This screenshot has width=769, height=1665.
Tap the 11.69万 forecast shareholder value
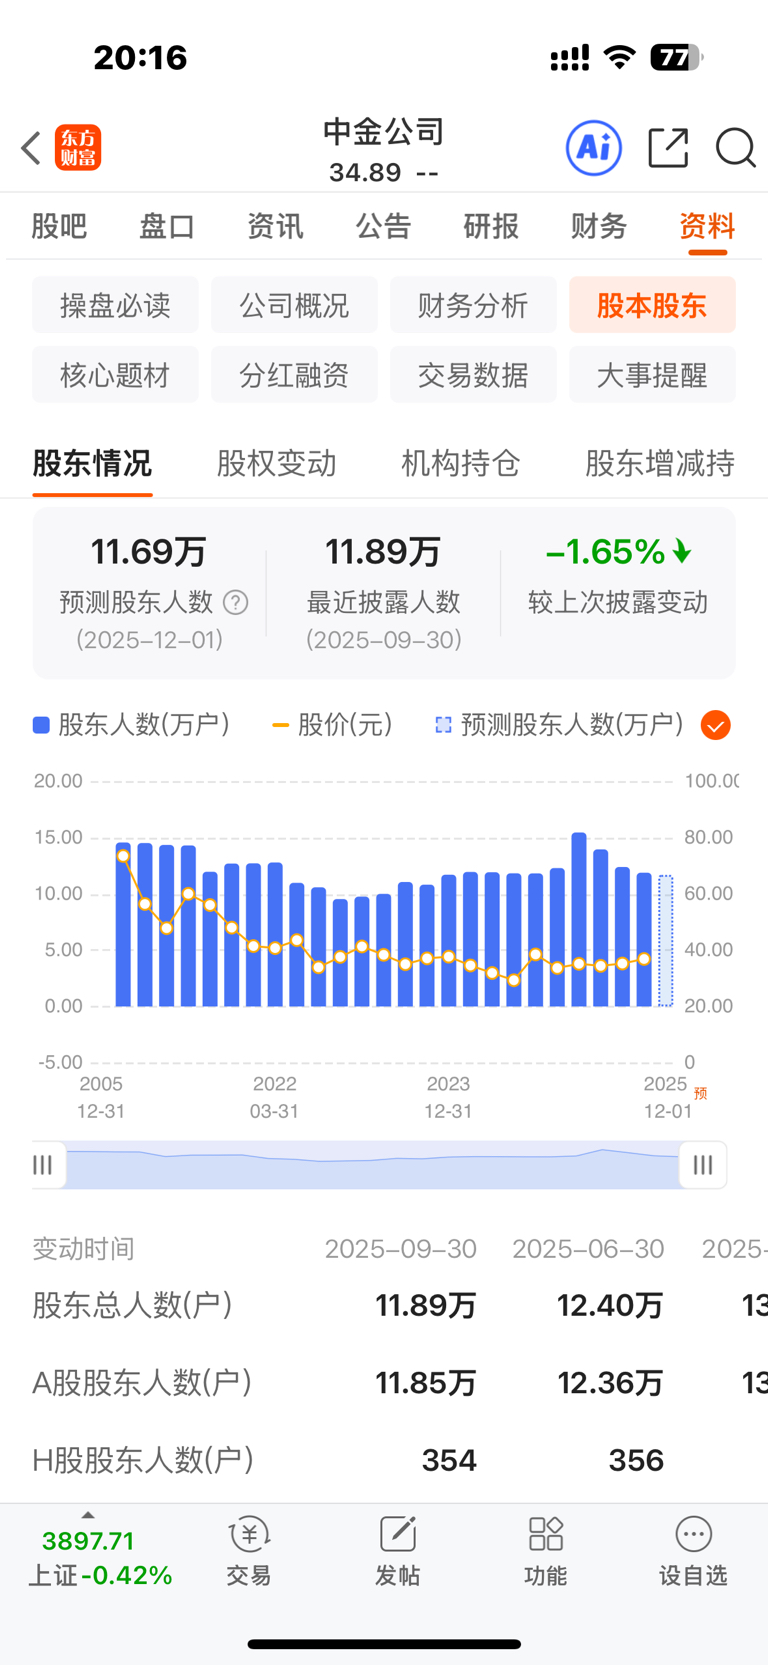149,551
